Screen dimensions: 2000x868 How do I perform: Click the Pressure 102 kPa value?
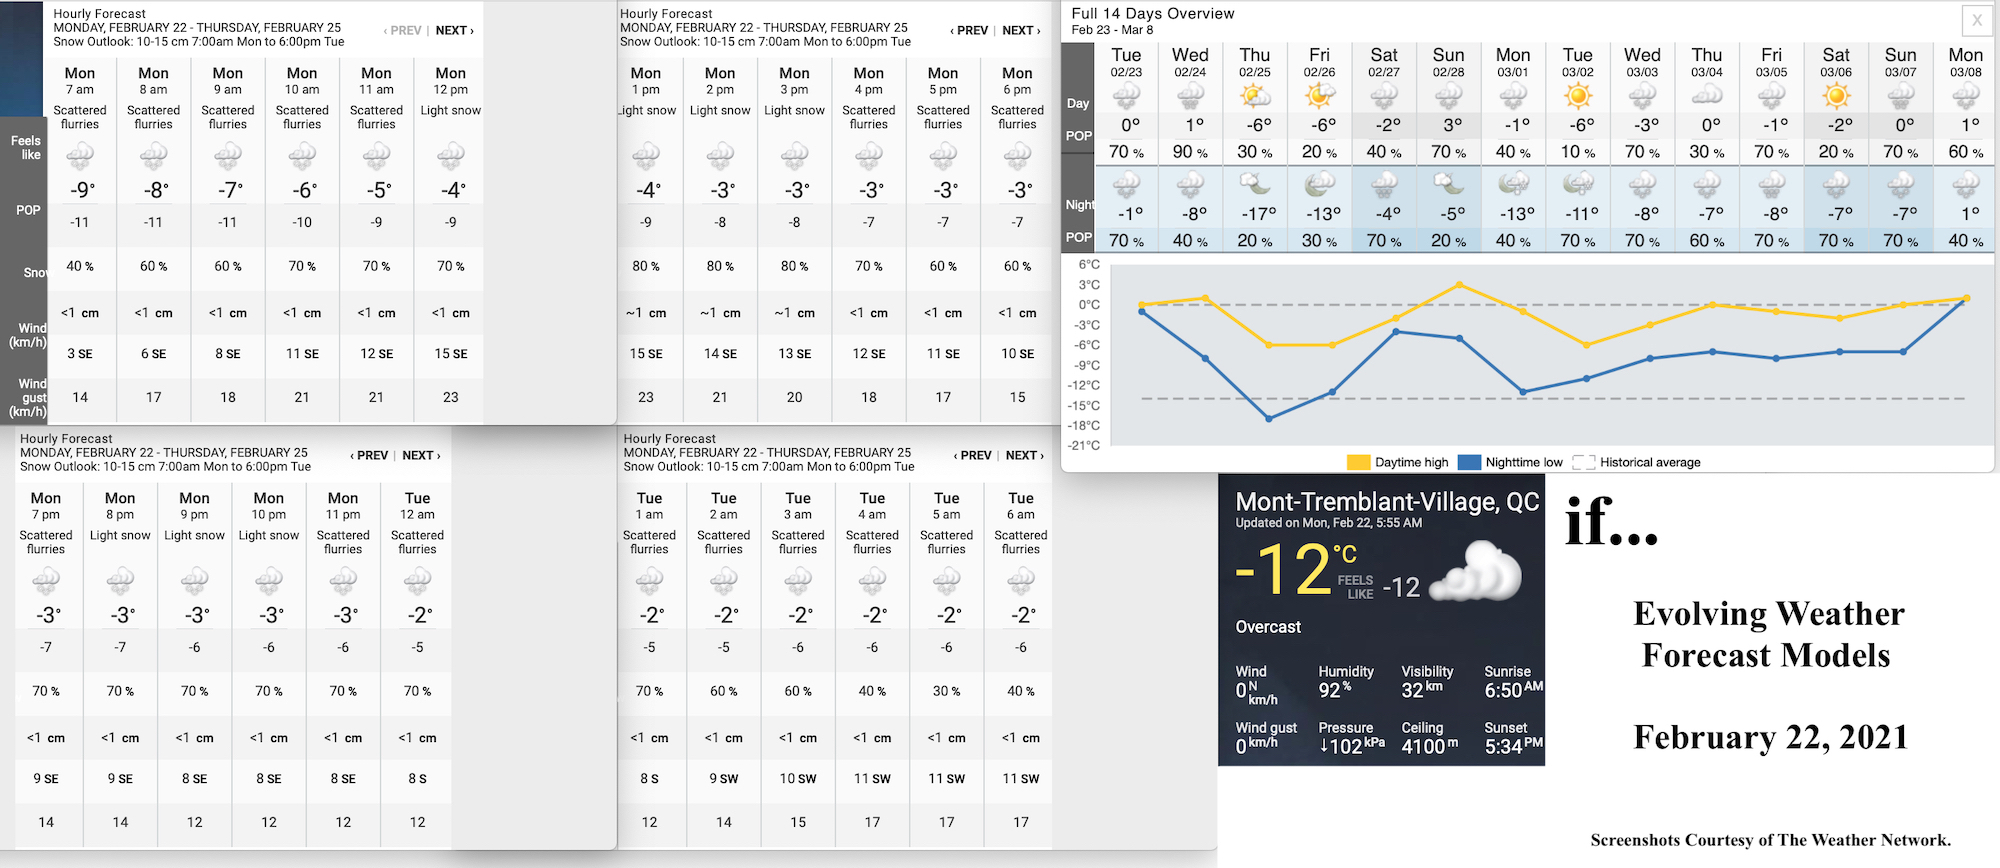[1351, 746]
